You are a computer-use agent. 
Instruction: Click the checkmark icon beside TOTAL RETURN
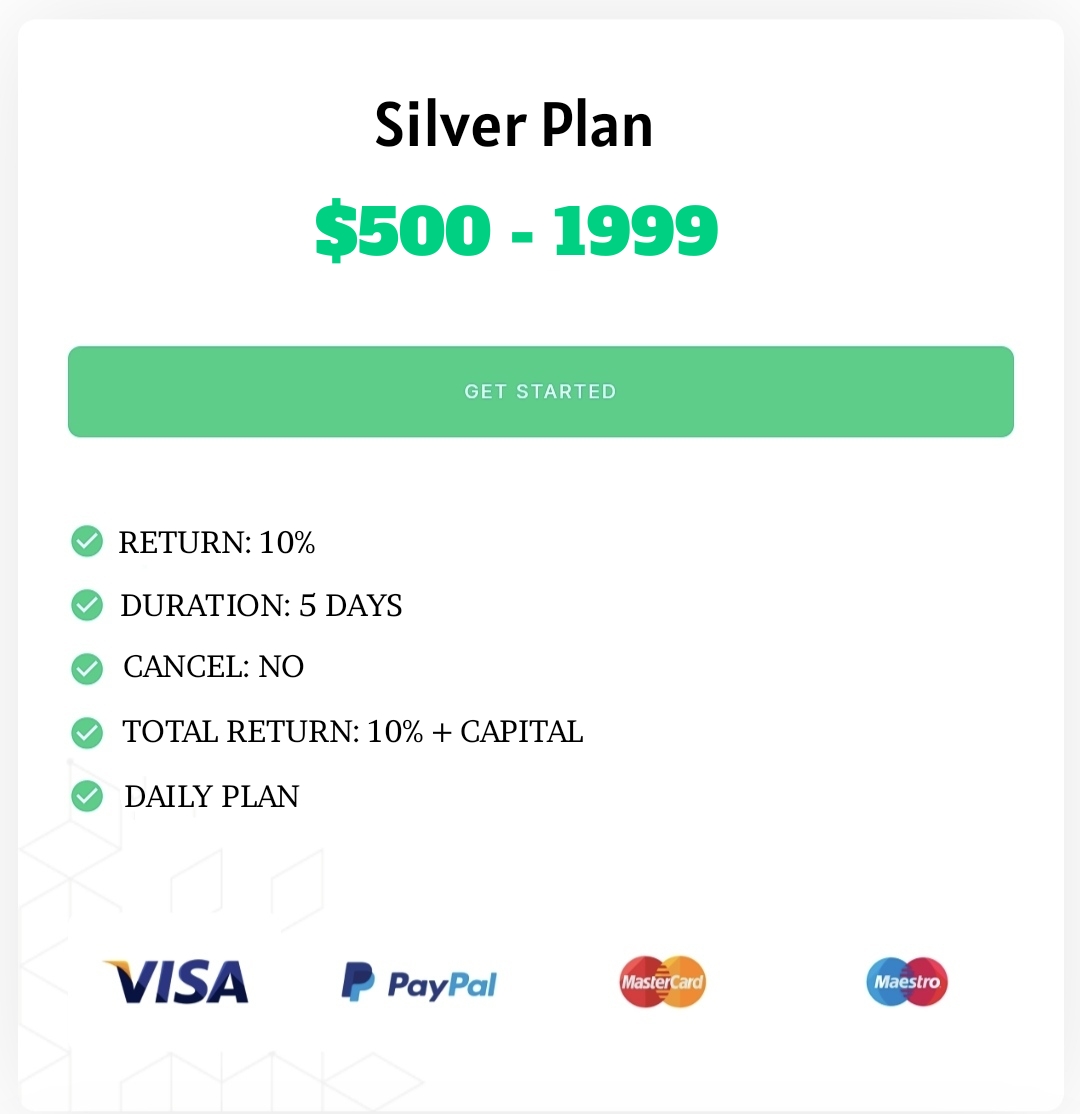point(87,733)
